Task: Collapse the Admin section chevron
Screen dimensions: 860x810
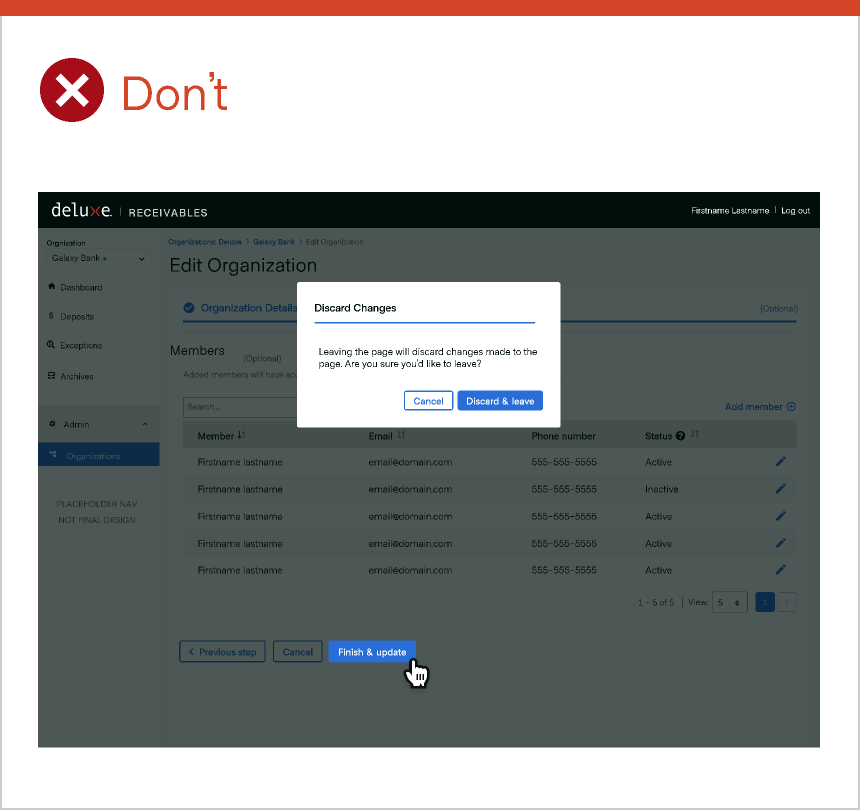Action: coord(145,424)
